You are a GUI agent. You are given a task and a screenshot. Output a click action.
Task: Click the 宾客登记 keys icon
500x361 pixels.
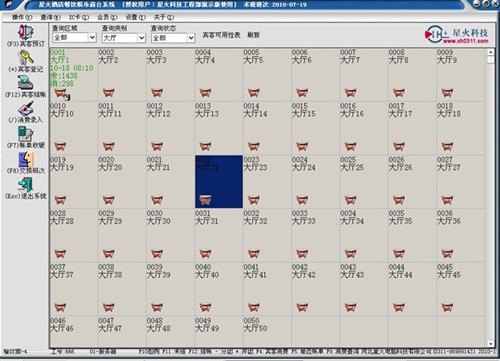coord(25,58)
